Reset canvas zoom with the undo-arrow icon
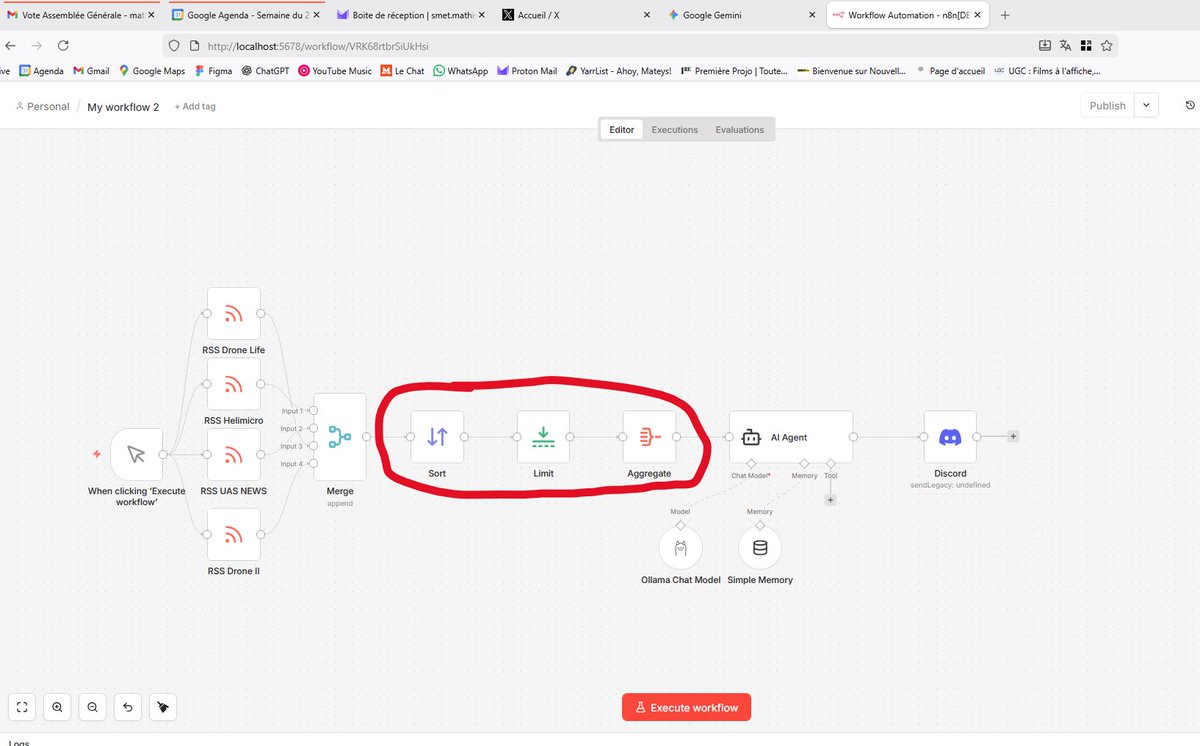 pyautogui.click(x=128, y=707)
